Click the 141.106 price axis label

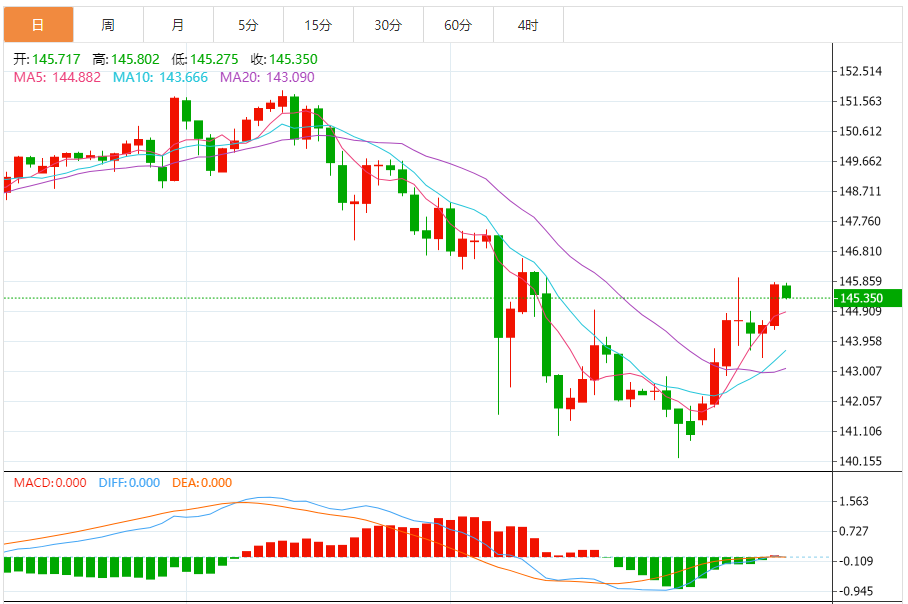861,431
